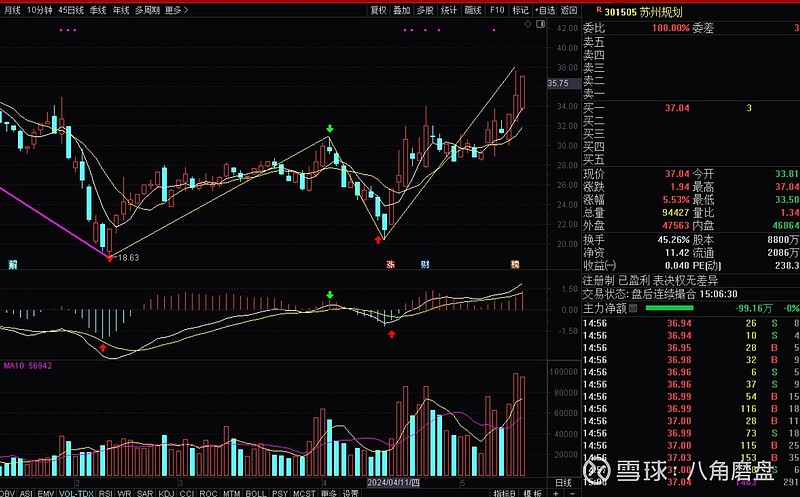Select the ASI indicator tab
The width and height of the screenshot is (800, 497).
(26, 493)
